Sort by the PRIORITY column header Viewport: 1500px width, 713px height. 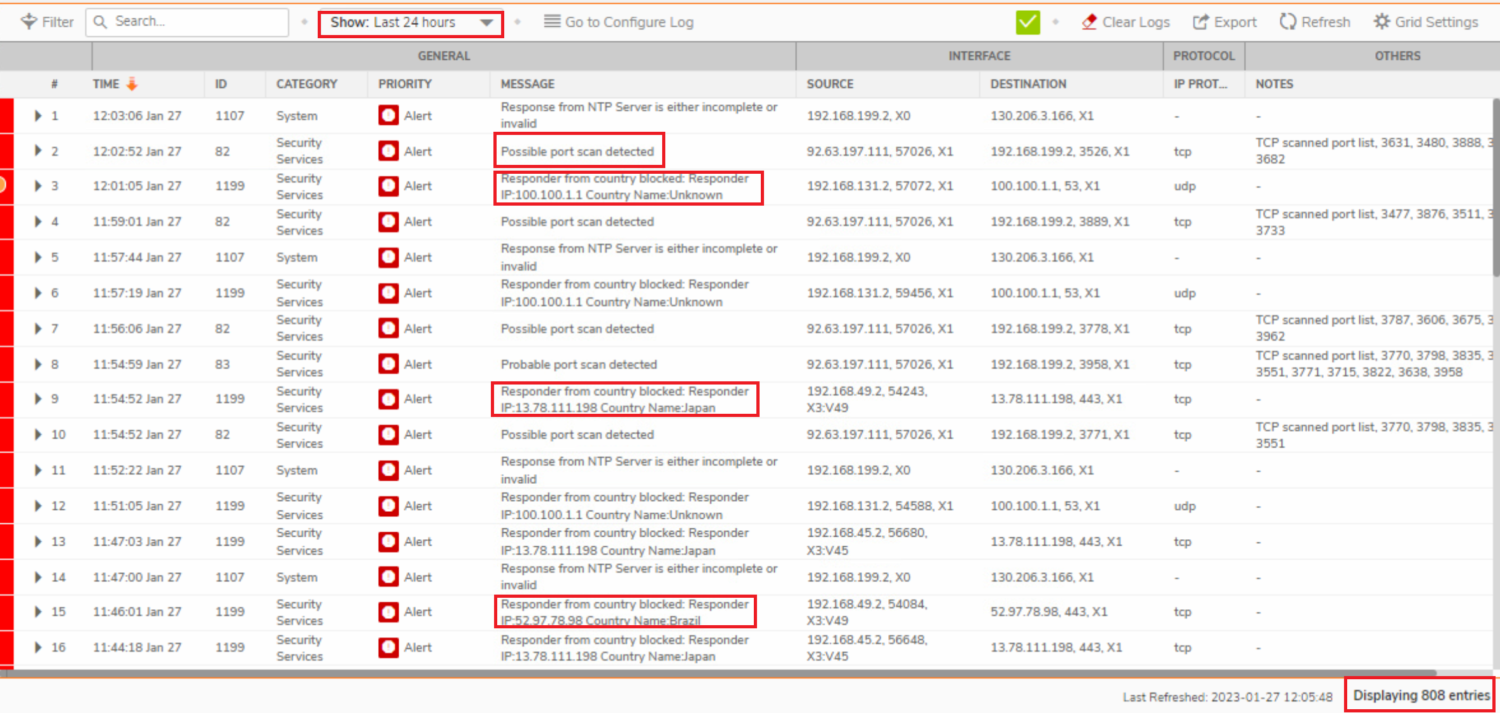point(405,84)
